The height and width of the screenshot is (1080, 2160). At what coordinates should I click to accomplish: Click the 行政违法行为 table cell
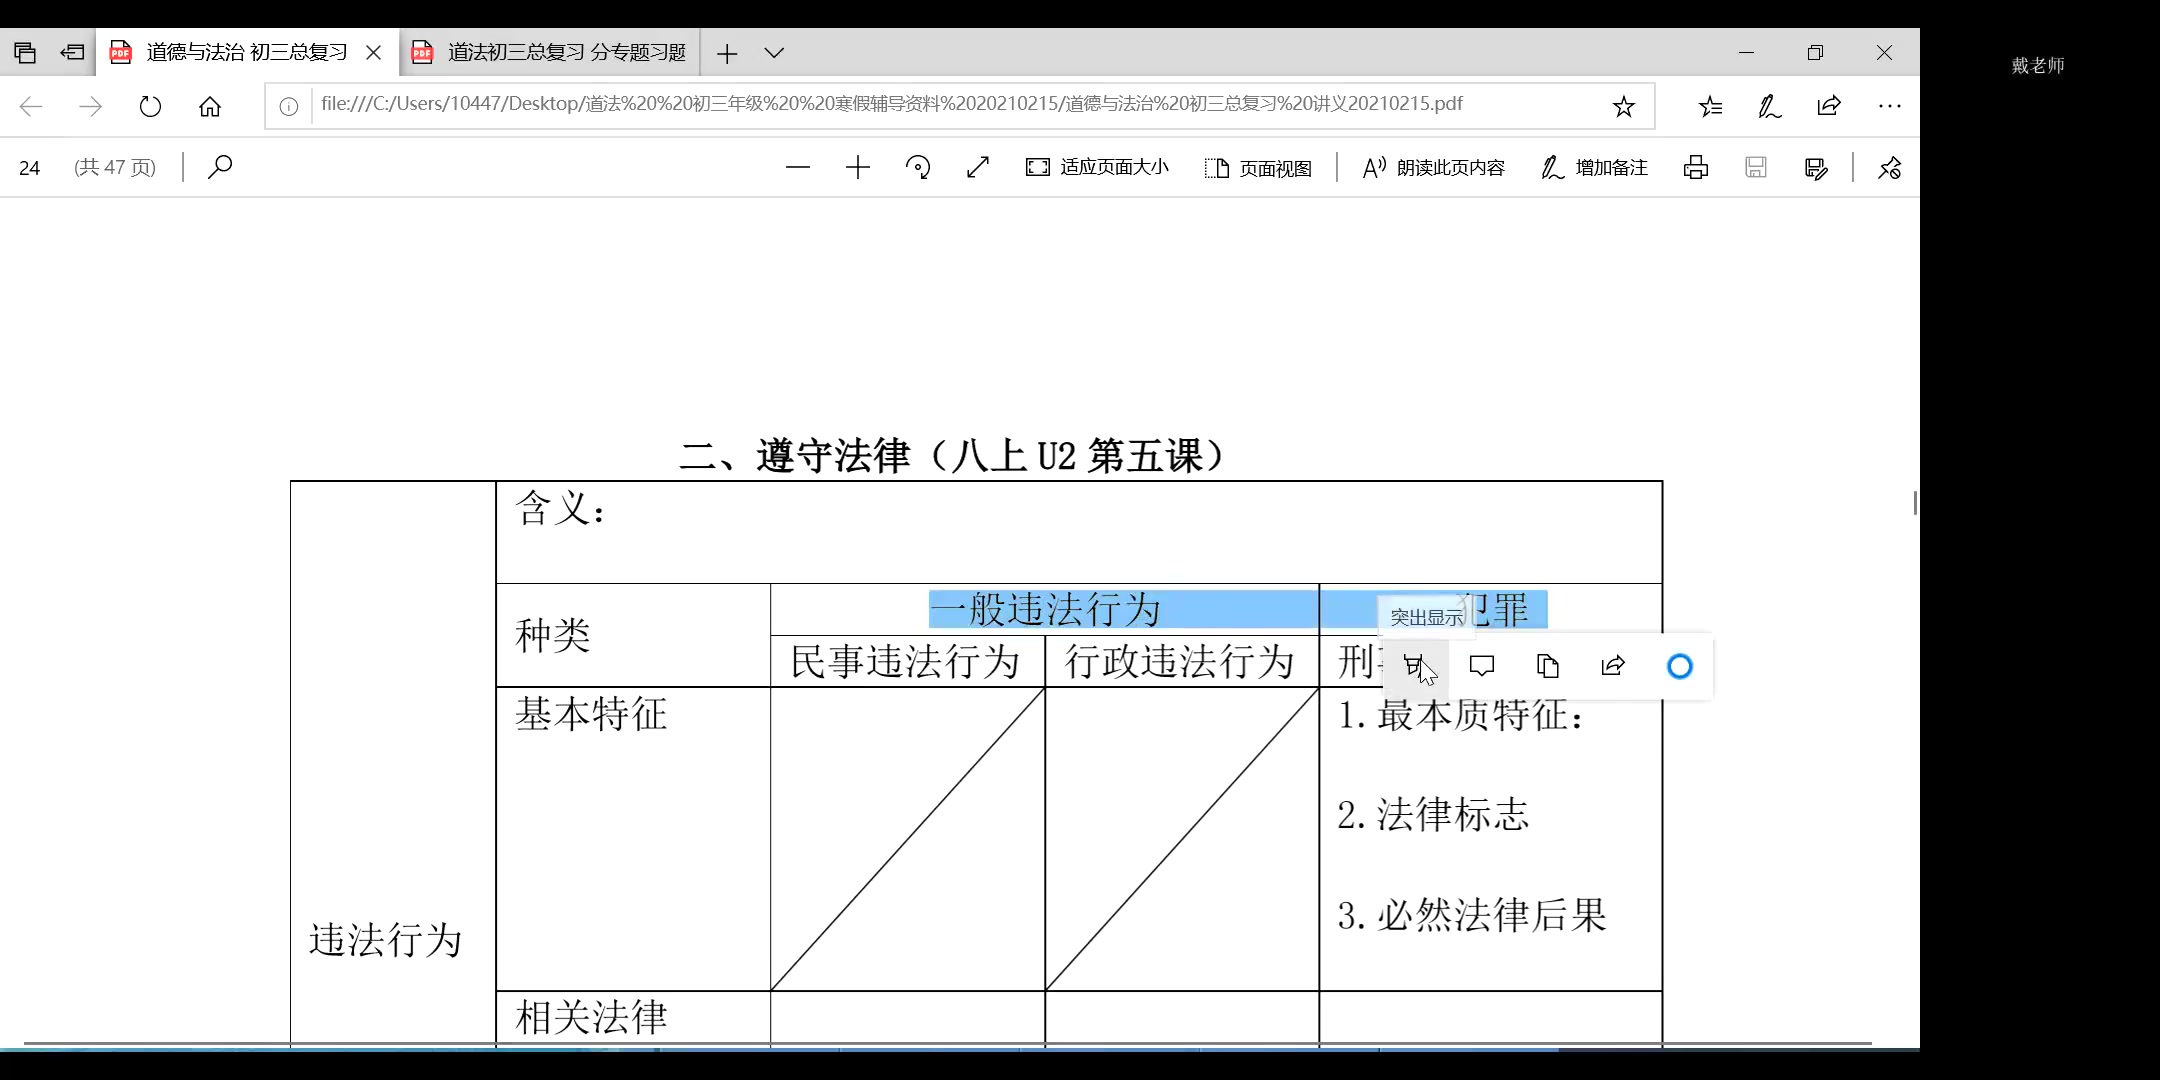tap(1180, 662)
